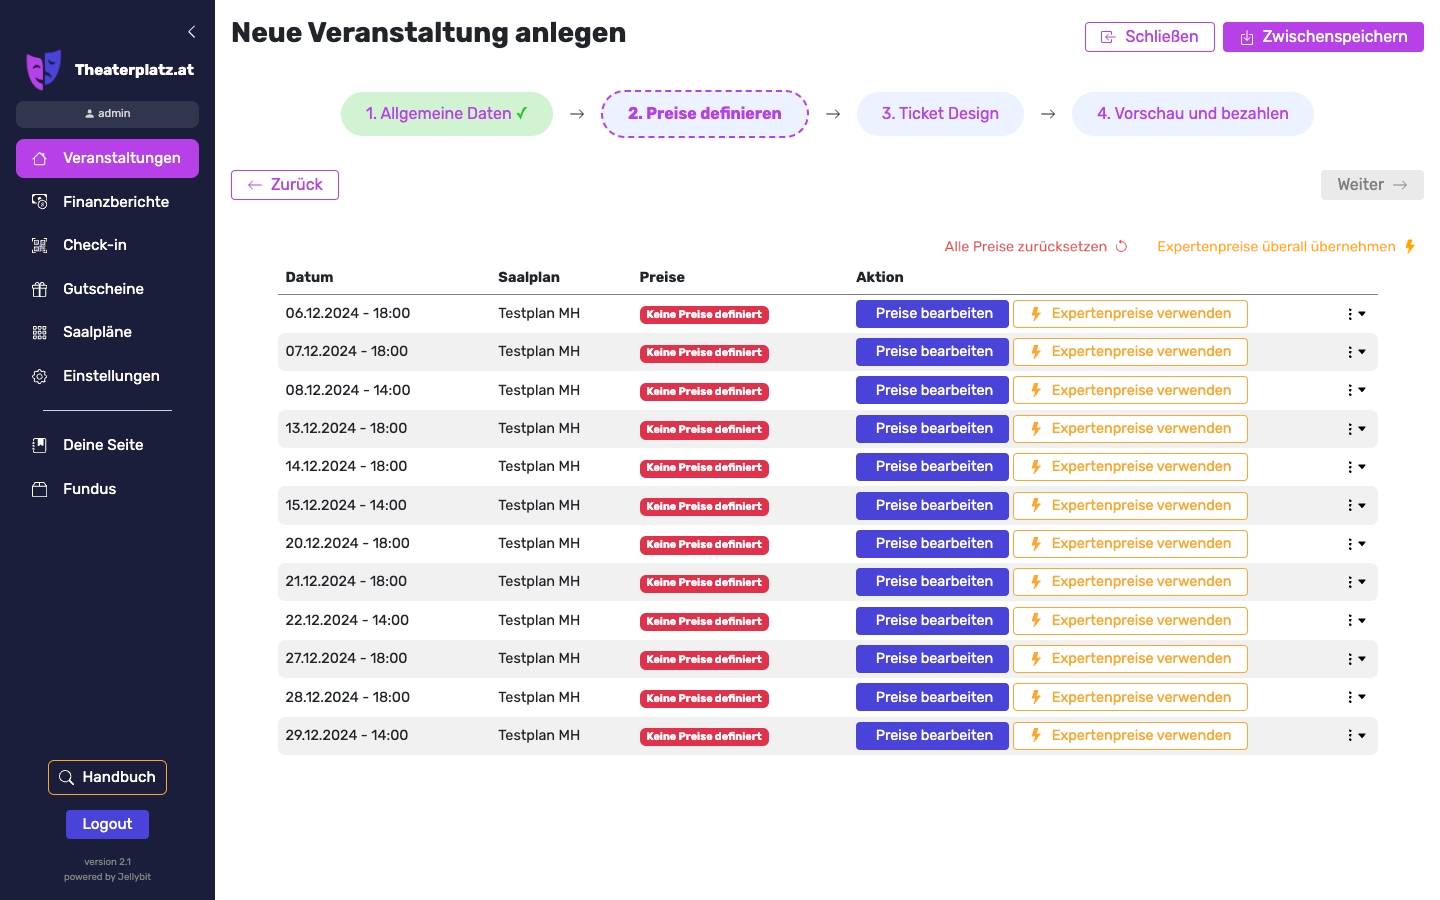This screenshot has height=900, width=1440.
Task: Click the Finanzberichte sidebar icon
Action: click(x=40, y=202)
